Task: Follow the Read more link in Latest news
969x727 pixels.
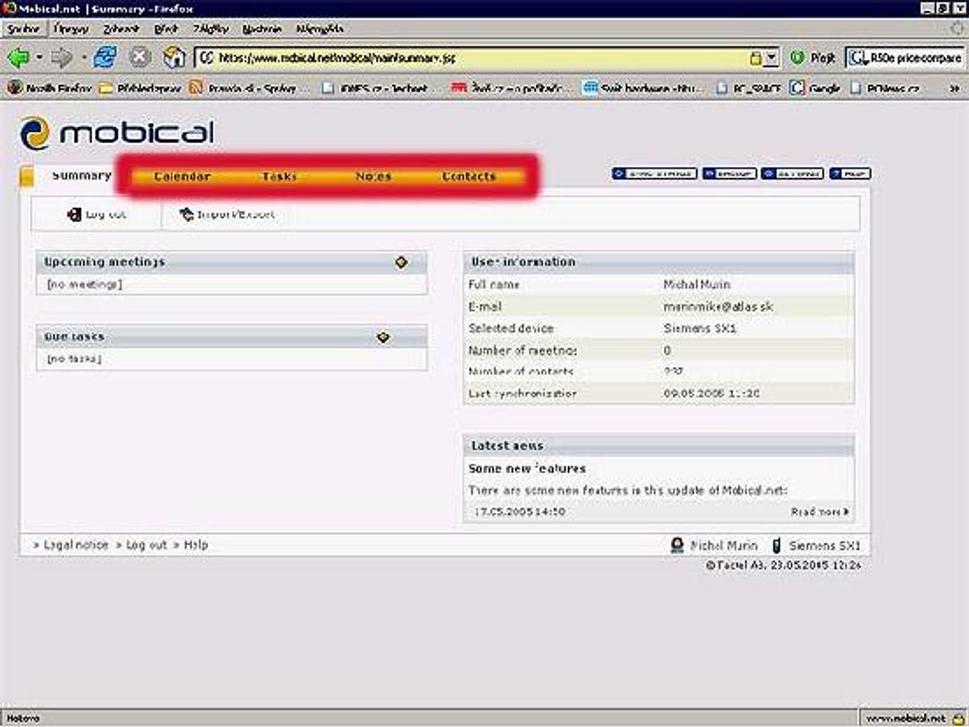Action: (x=820, y=512)
